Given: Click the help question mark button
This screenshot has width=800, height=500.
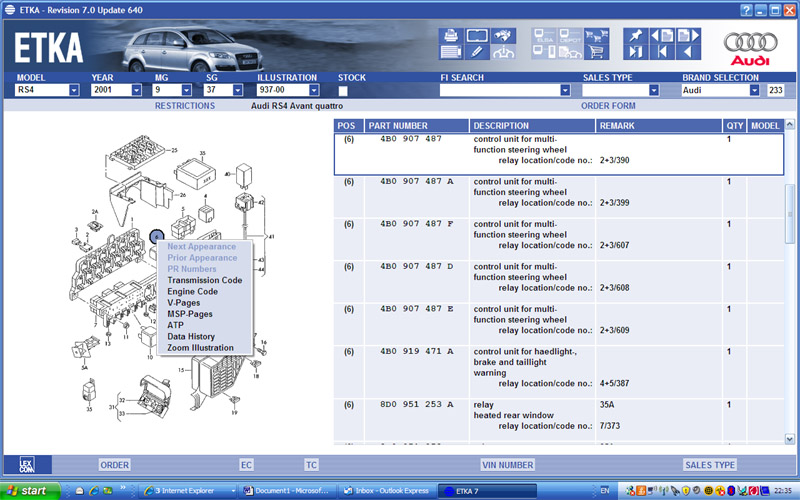Looking at the screenshot, I should pyautogui.click(x=745, y=10).
